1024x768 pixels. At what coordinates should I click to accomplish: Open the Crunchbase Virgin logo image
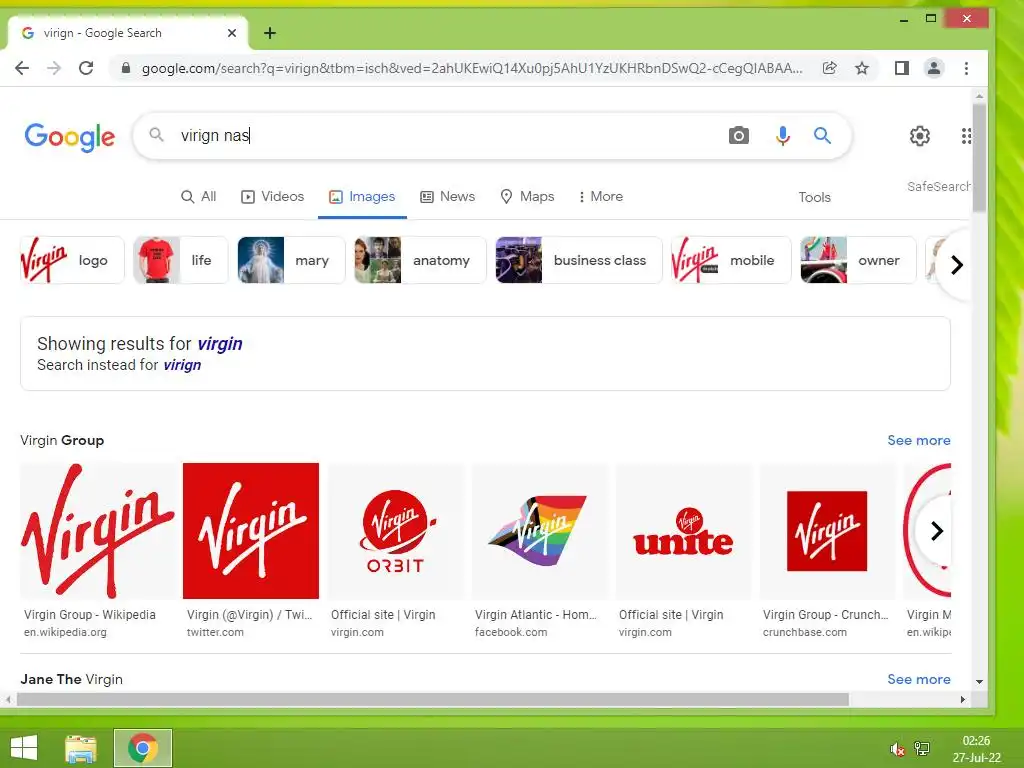pos(827,531)
